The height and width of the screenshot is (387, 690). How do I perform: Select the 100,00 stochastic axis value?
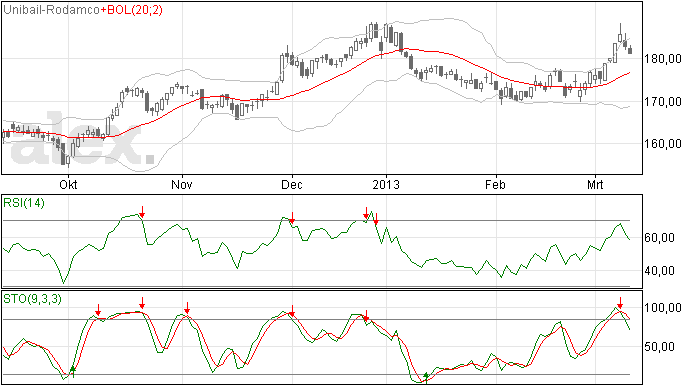click(x=663, y=308)
